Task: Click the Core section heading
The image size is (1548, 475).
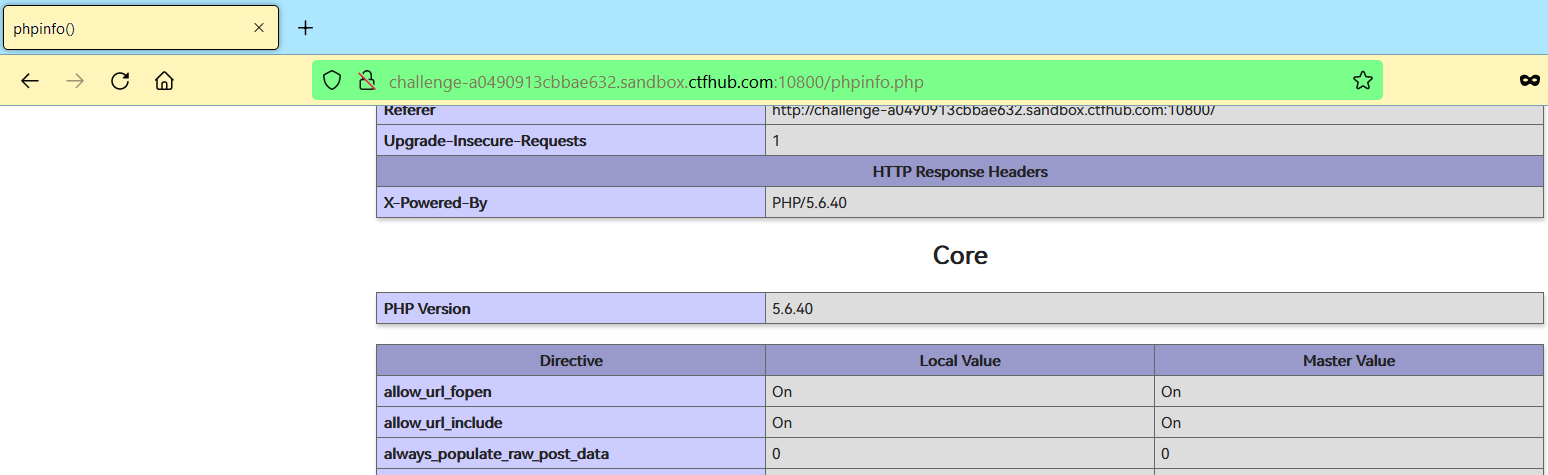Action: point(960,255)
